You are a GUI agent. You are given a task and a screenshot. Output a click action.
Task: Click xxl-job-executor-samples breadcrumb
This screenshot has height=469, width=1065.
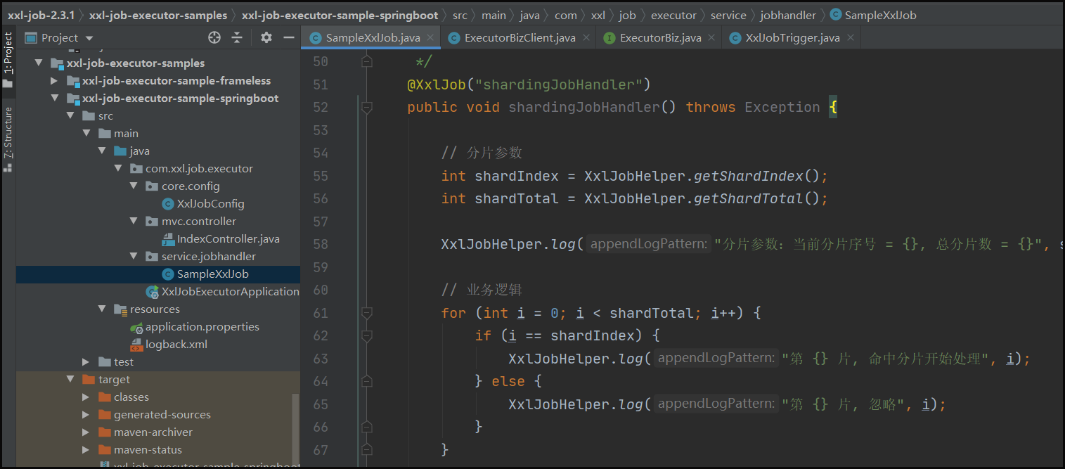156,14
